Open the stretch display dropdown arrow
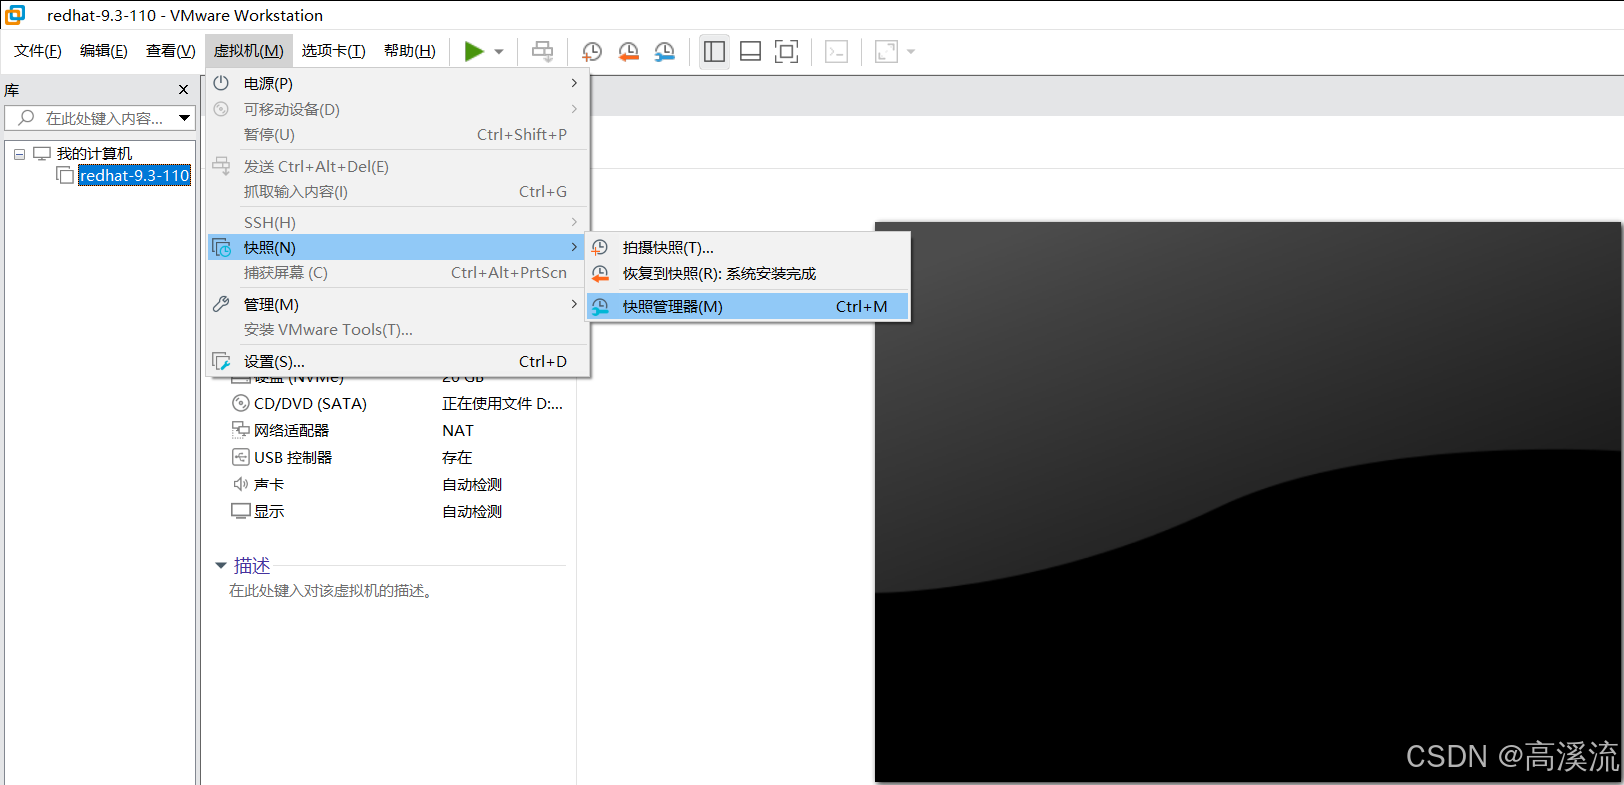Viewport: 1624px width, 785px height. 911,52
